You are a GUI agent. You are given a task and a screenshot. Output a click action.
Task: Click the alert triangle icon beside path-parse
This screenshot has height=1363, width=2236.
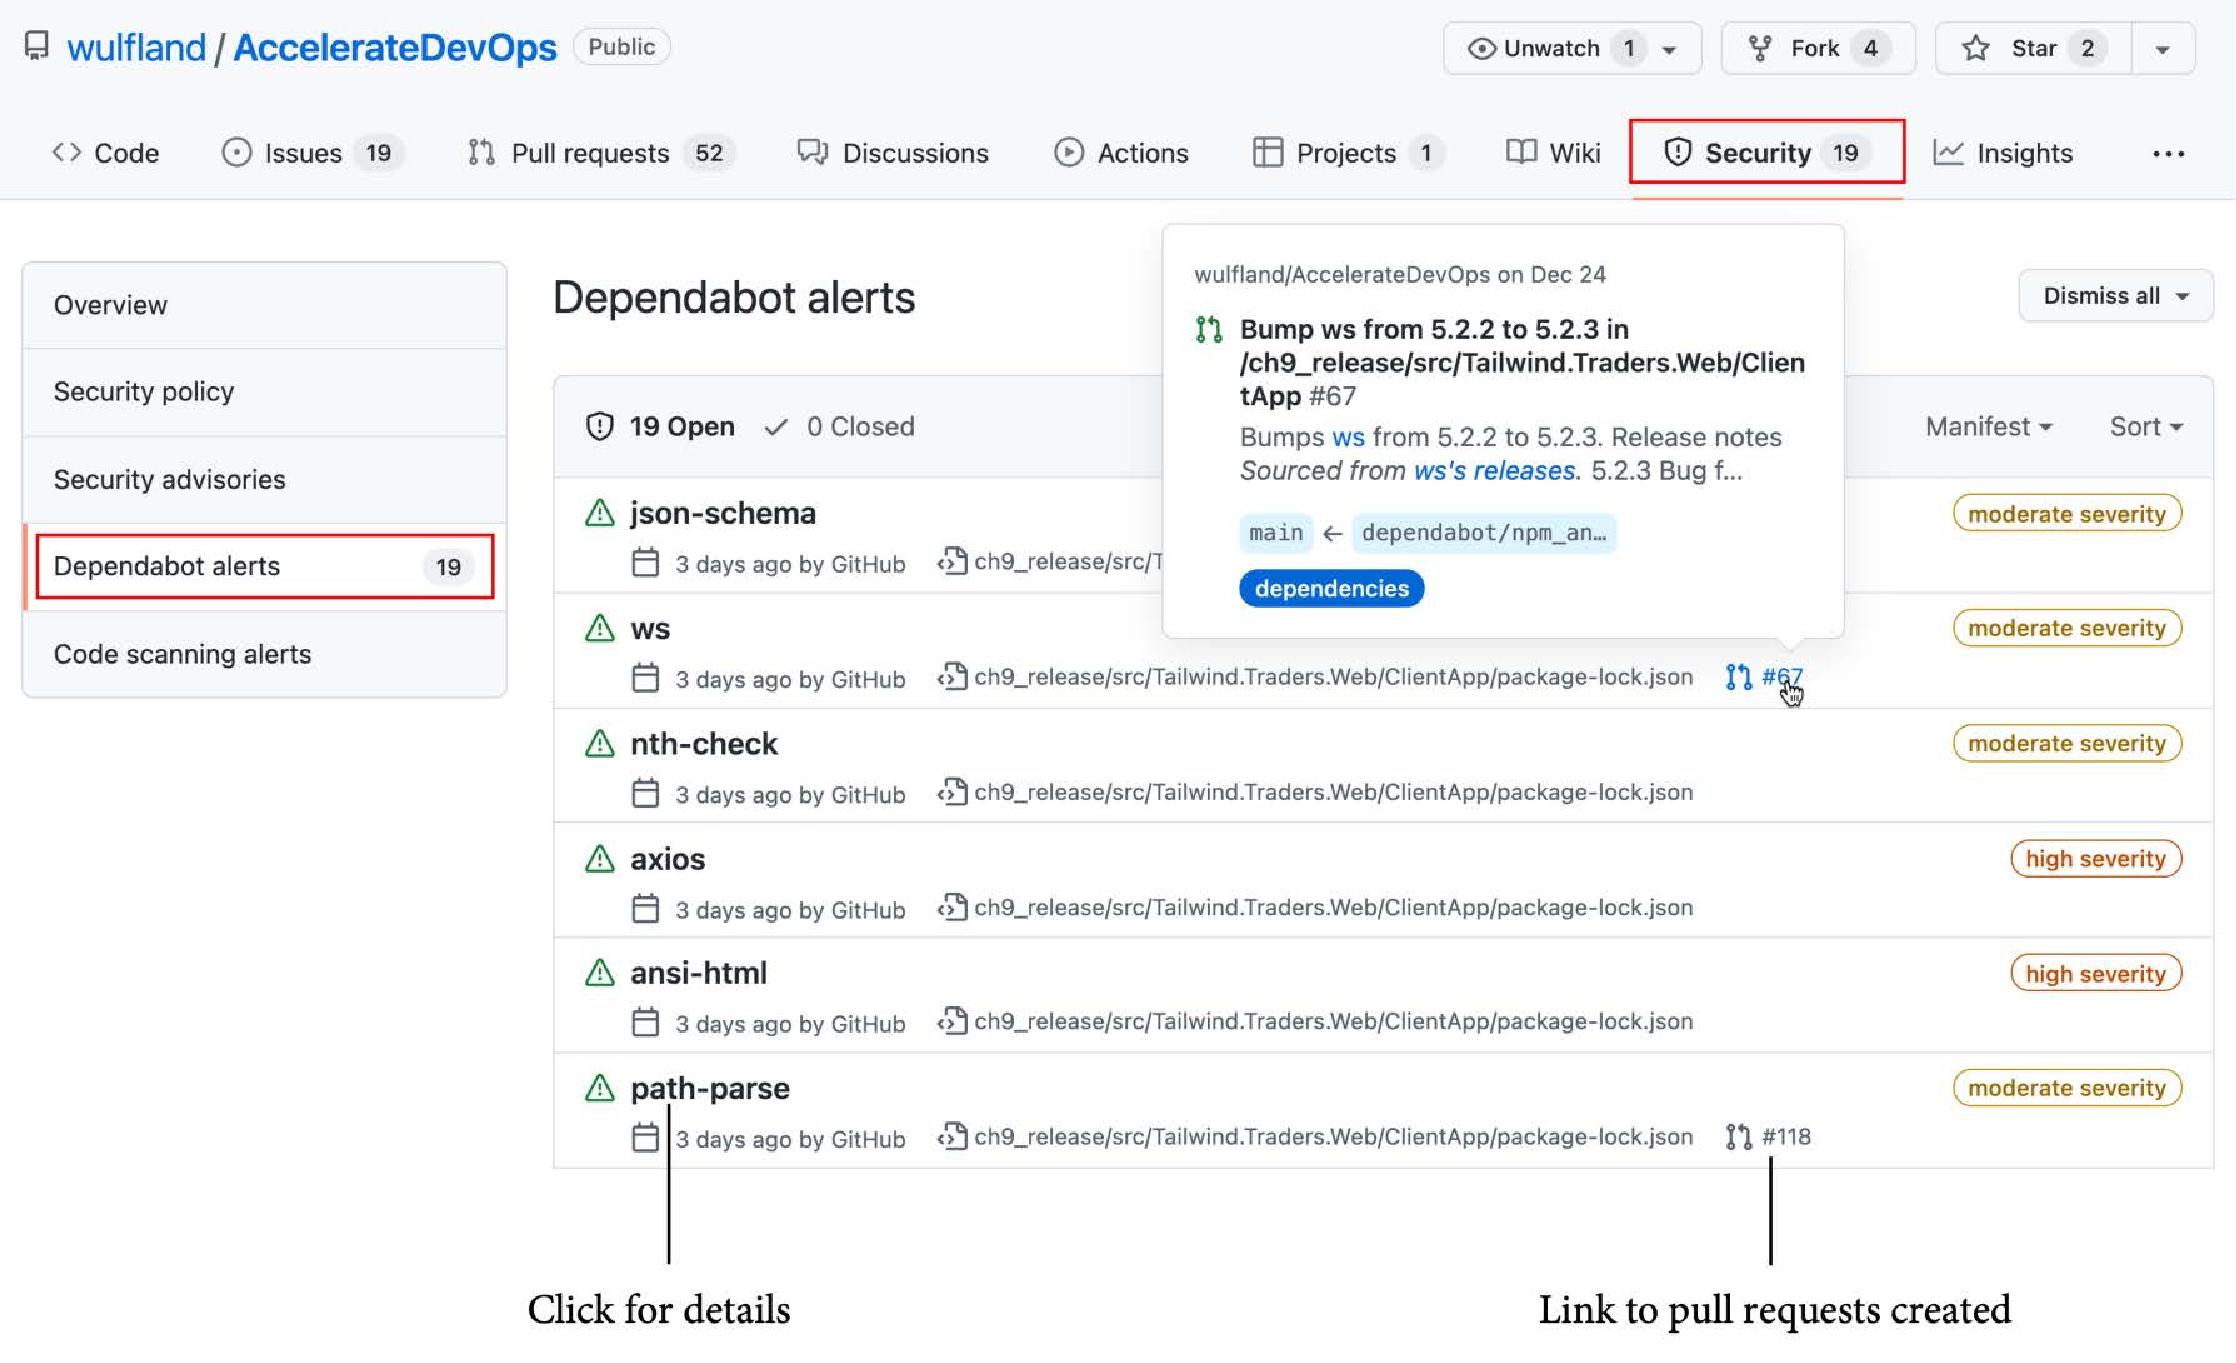click(600, 1088)
